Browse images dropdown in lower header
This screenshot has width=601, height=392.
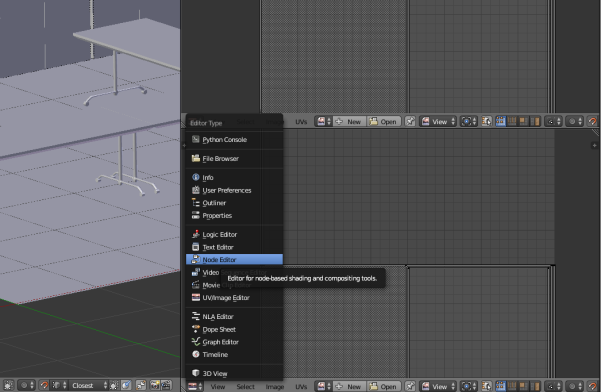pyautogui.click(x=323, y=386)
